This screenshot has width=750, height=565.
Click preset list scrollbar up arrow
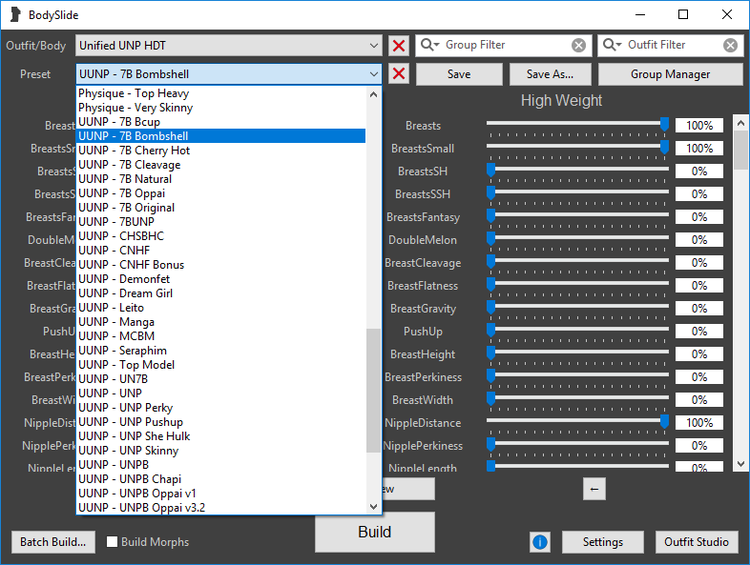coord(374,95)
